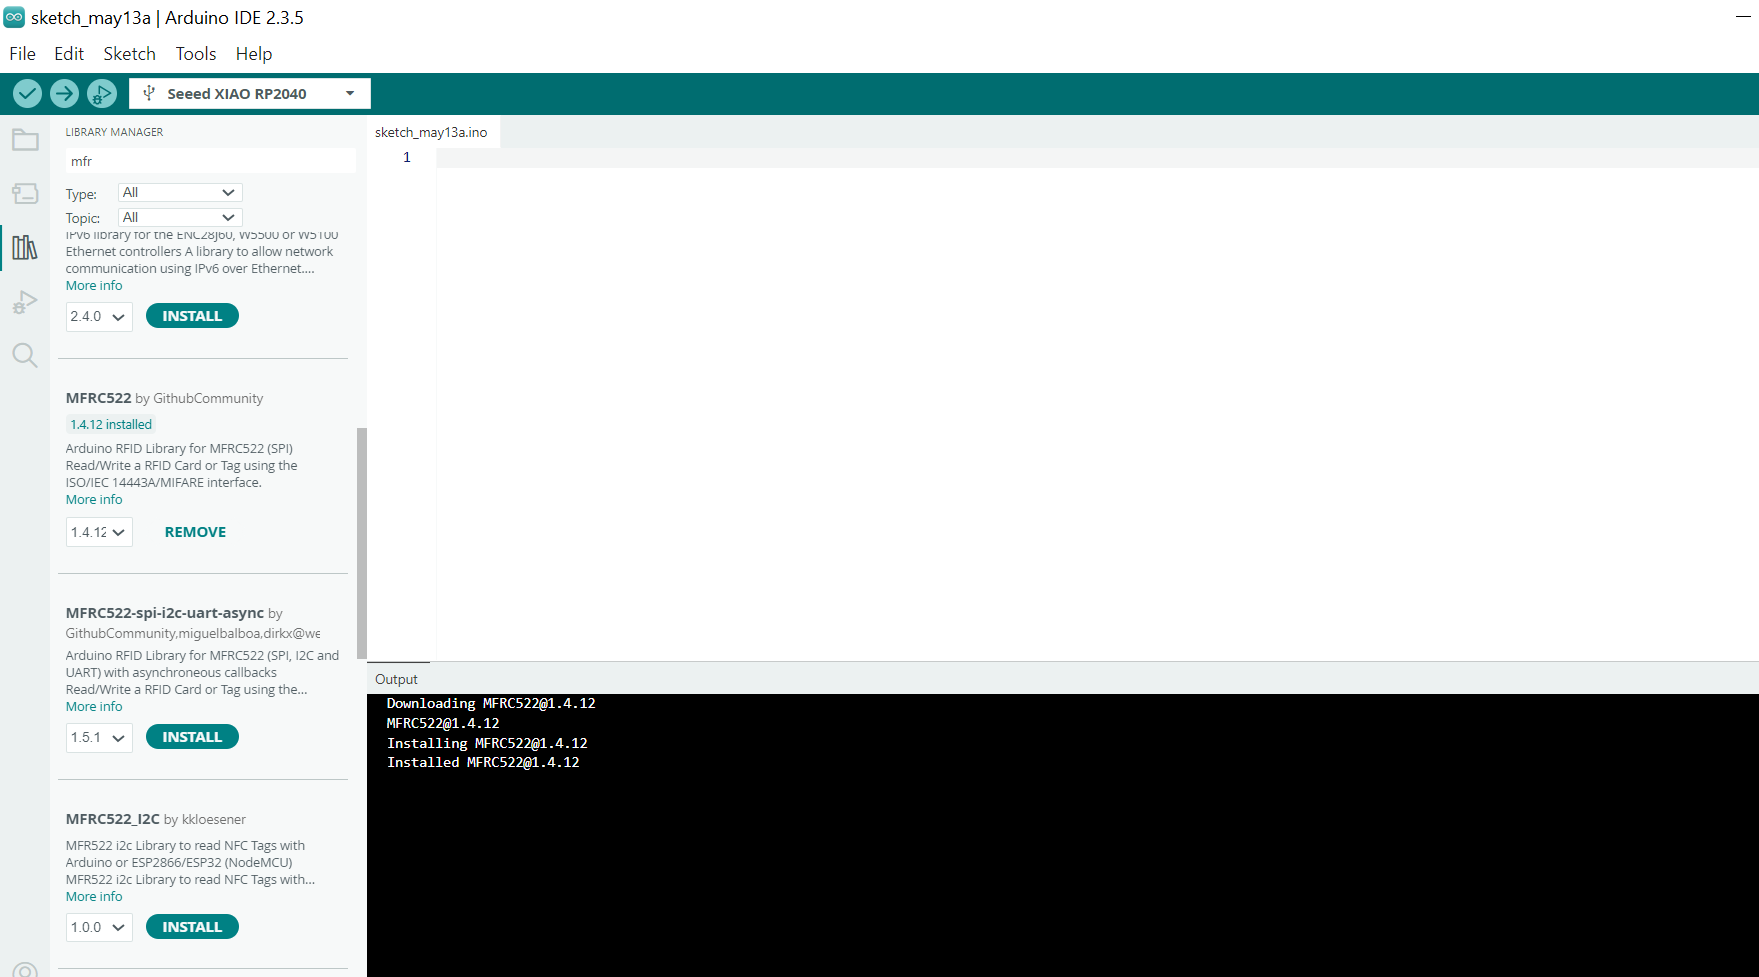Viewport: 1759px width, 977px height.
Task: Remove the installed MFRC522 library
Action: [x=195, y=532]
